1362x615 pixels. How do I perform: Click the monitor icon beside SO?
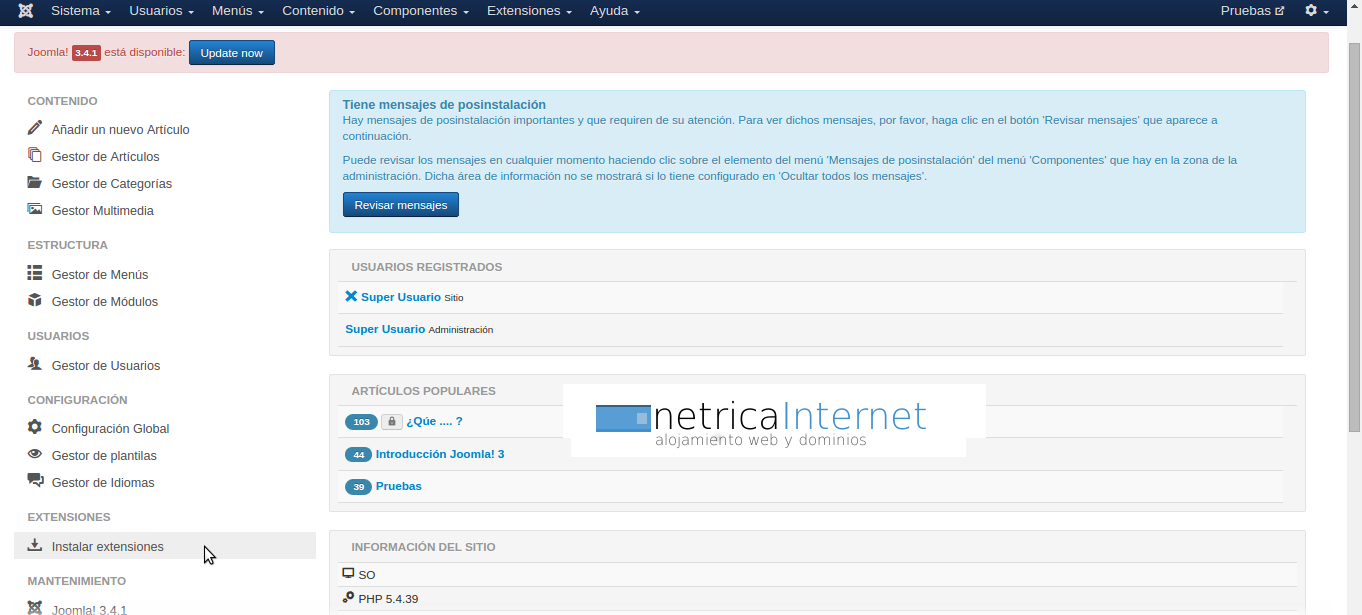click(x=348, y=573)
